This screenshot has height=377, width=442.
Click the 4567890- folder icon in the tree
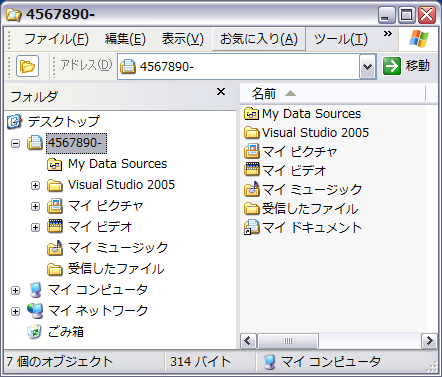click(35, 143)
